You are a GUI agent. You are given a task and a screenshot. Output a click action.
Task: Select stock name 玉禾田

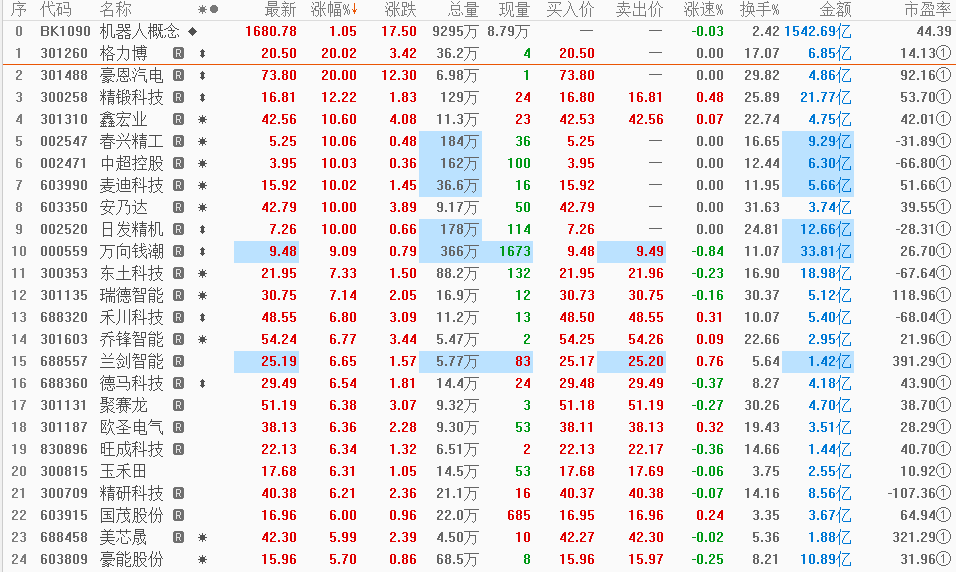(x=124, y=471)
